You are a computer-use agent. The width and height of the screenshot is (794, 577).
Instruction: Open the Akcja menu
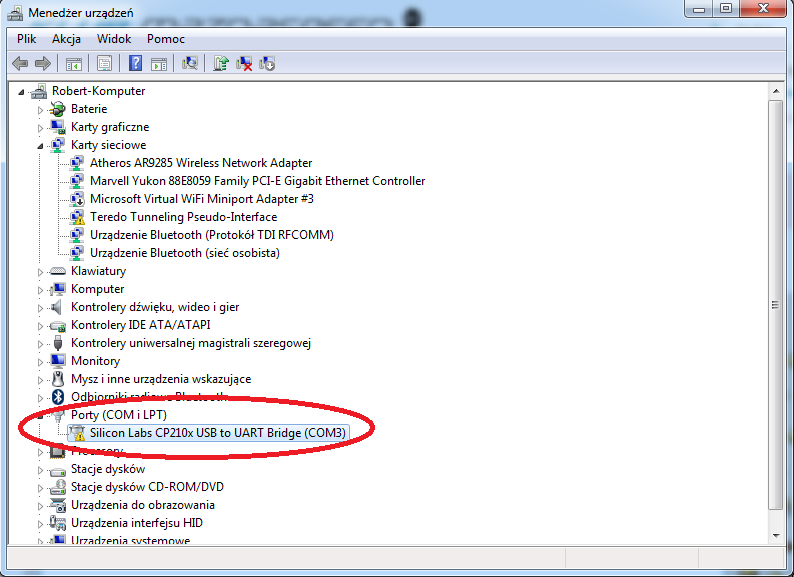pyautogui.click(x=66, y=39)
